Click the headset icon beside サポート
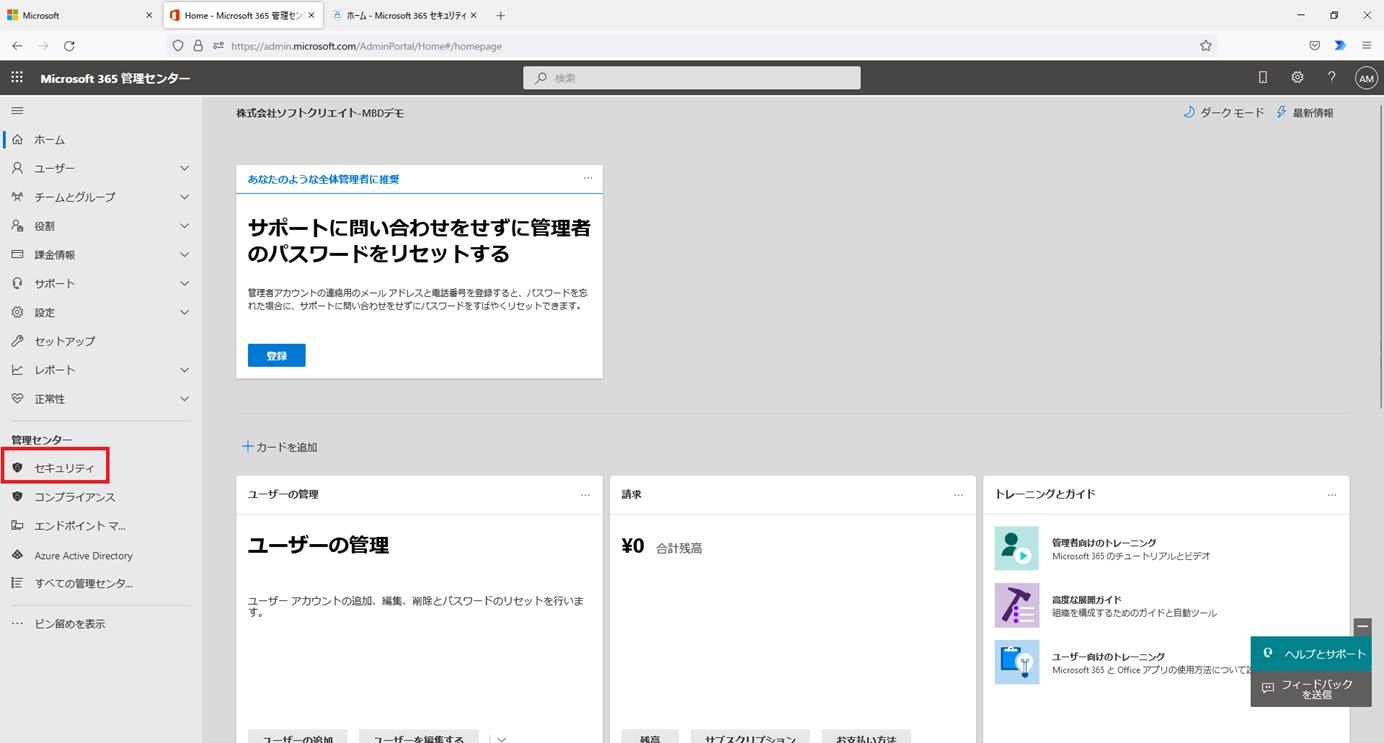Viewport: 1384px width, 743px height. [17, 284]
